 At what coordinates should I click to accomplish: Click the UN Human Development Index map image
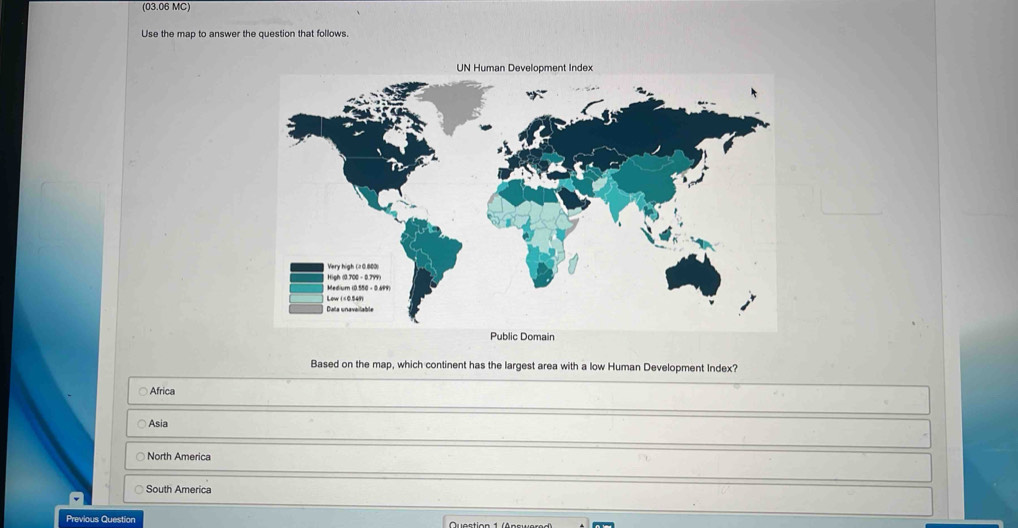(x=525, y=202)
